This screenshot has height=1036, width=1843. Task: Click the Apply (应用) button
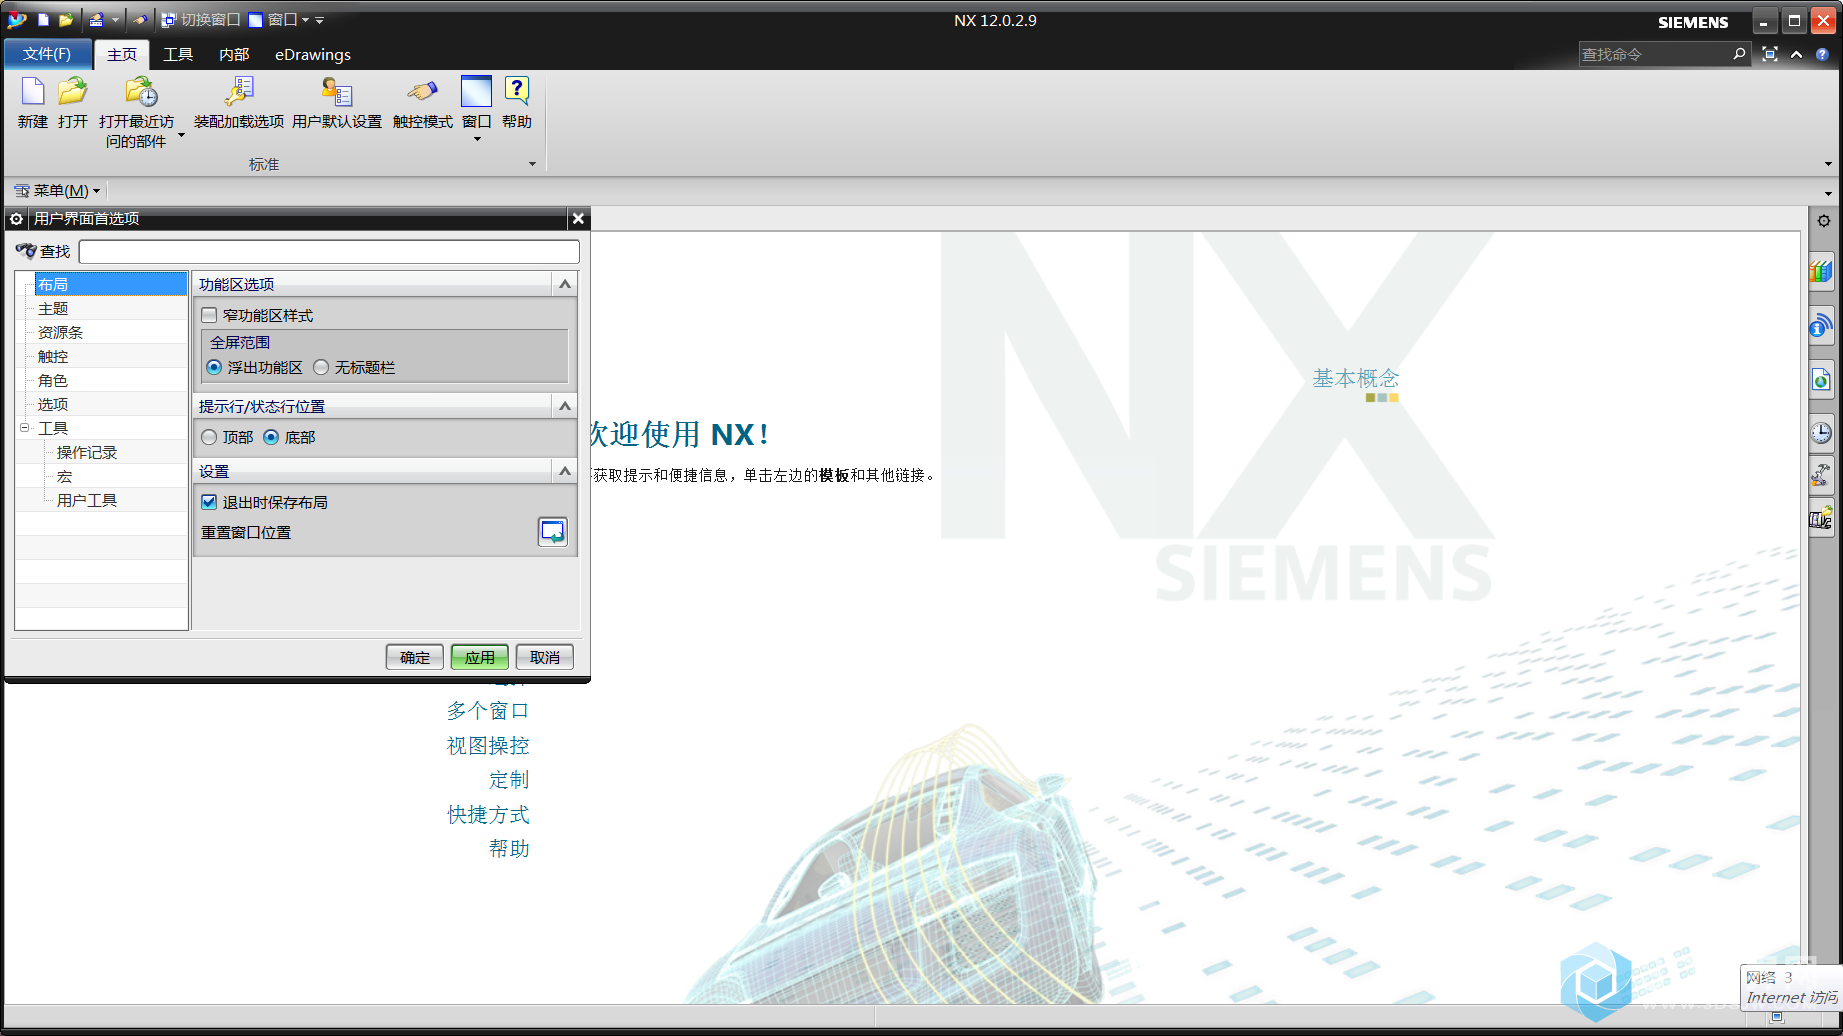pos(480,657)
